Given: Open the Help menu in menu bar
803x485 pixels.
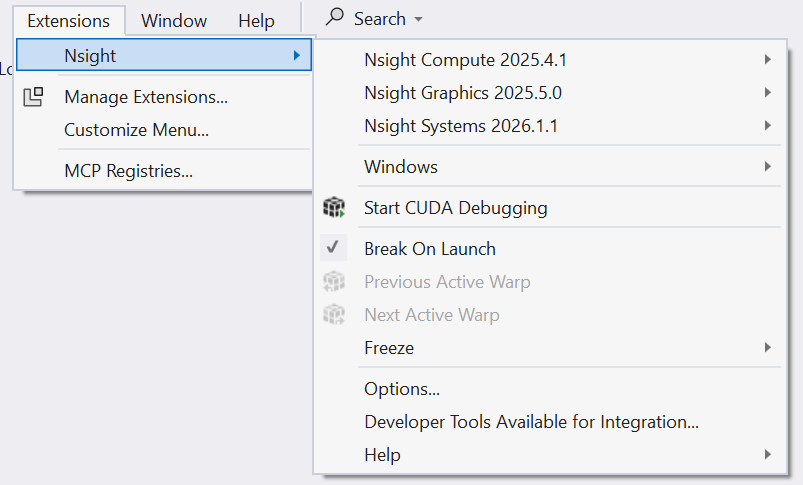Looking at the screenshot, I should 256,21.
